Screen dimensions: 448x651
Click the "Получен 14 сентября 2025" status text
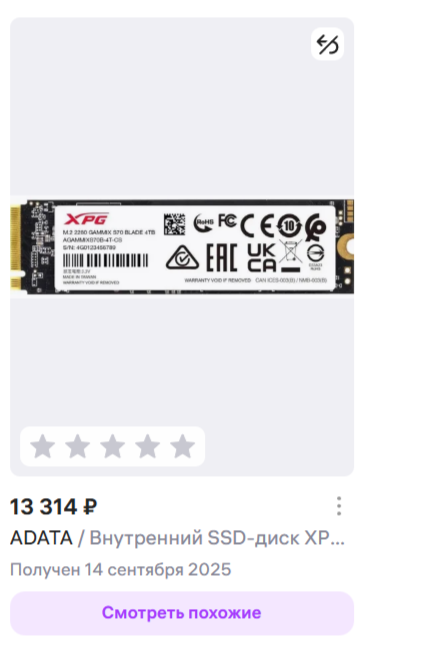(x=120, y=569)
